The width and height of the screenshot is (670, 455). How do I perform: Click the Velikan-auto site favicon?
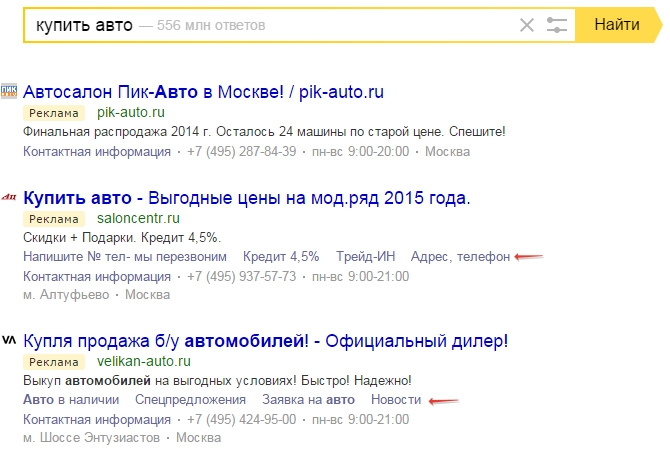coord(9,339)
